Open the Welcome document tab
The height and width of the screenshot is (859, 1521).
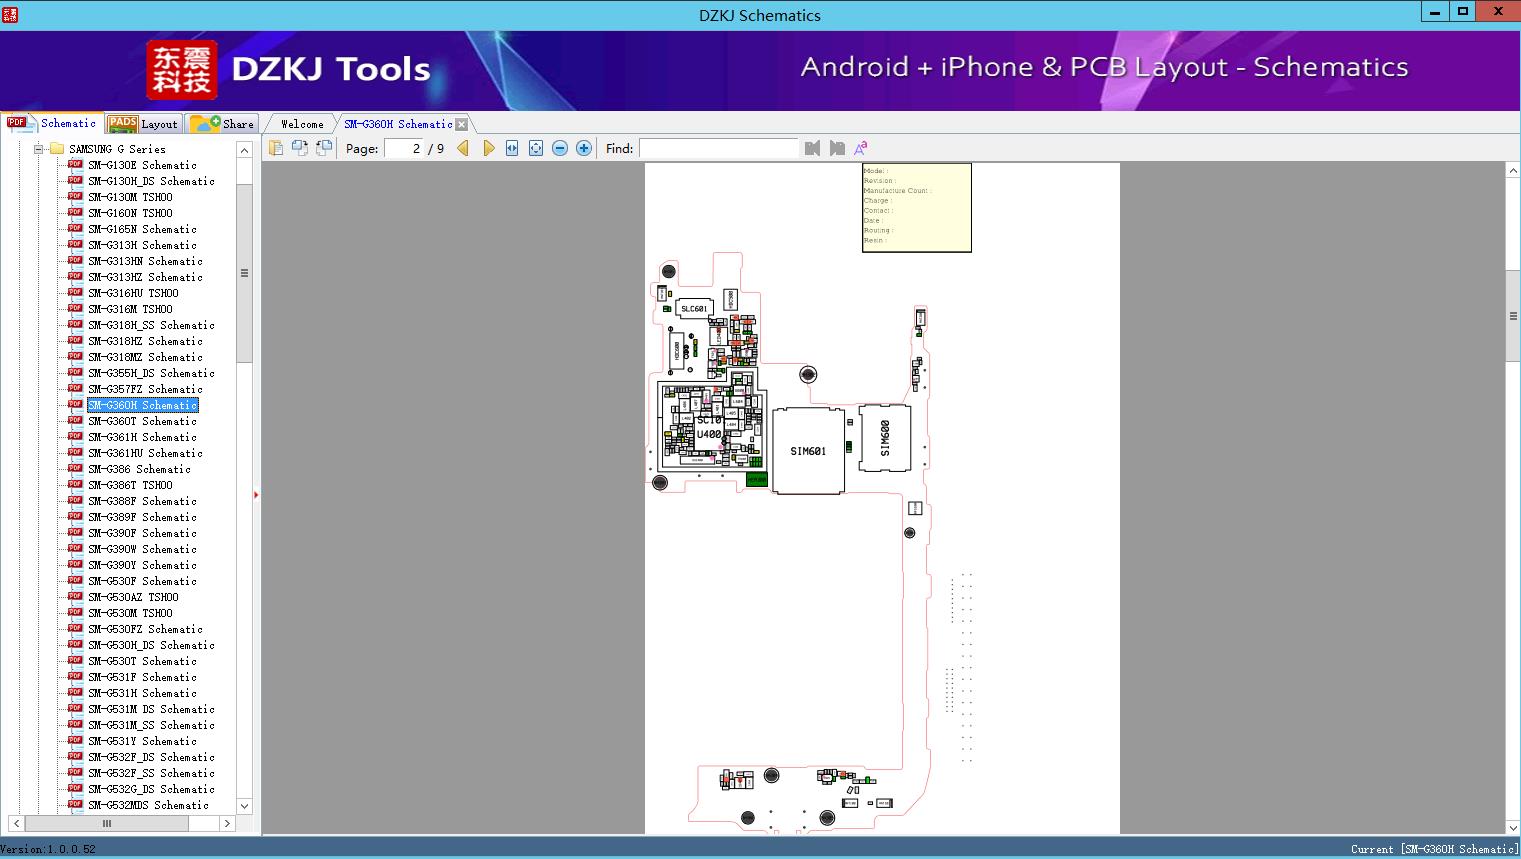(x=302, y=125)
